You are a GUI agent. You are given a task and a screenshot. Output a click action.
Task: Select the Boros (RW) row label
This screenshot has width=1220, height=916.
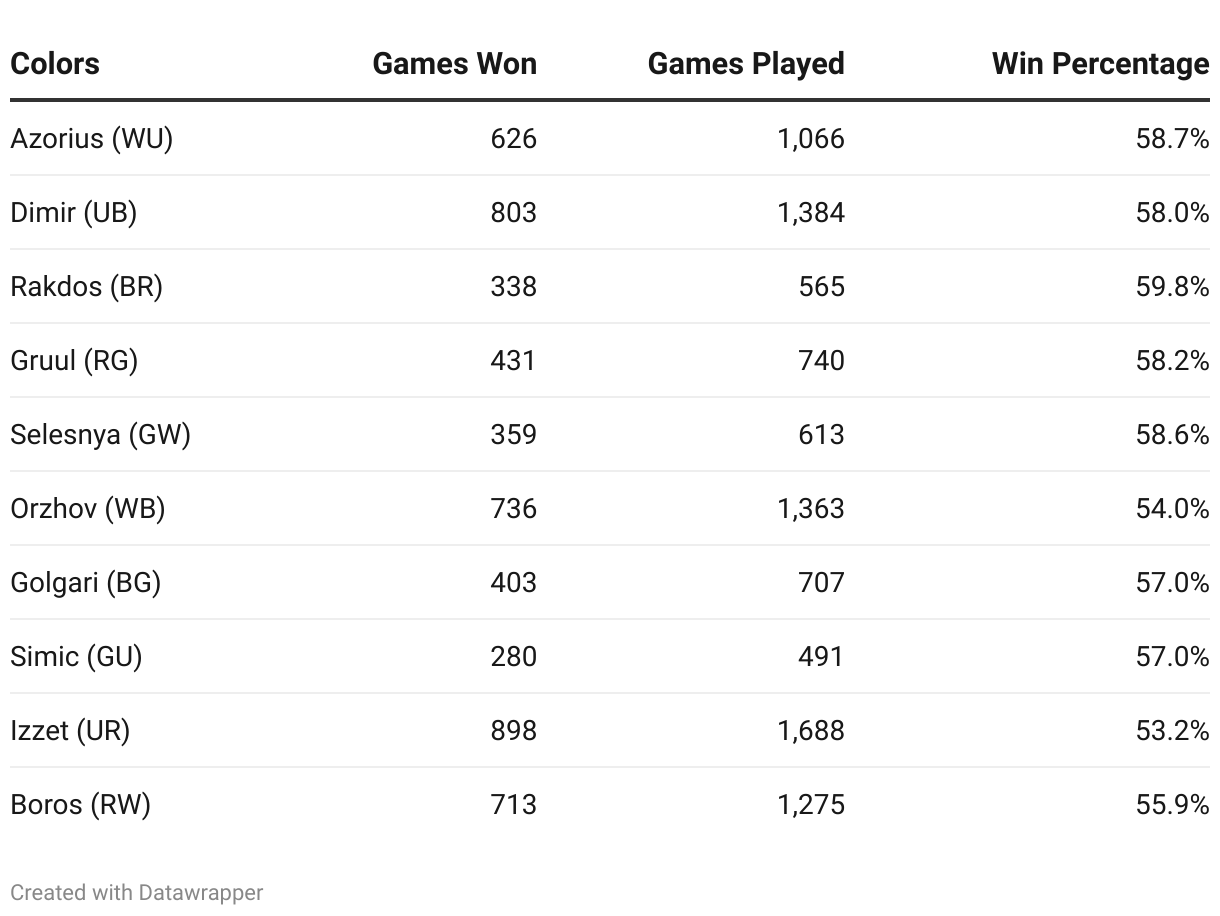pos(80,805)
